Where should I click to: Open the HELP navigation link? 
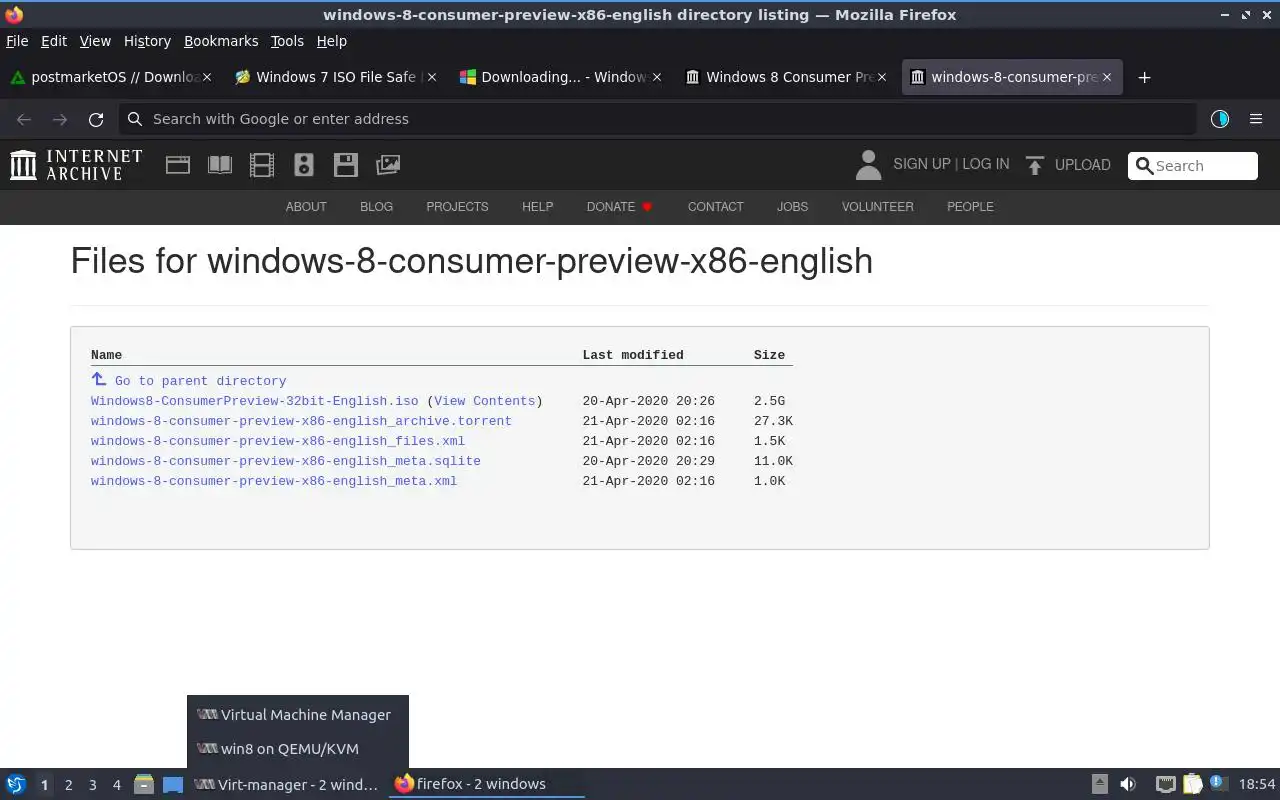[537, 207]
